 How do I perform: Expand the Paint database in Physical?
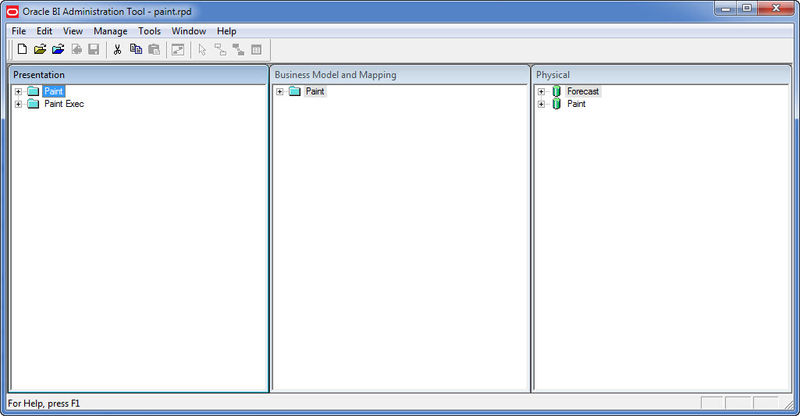541,104
